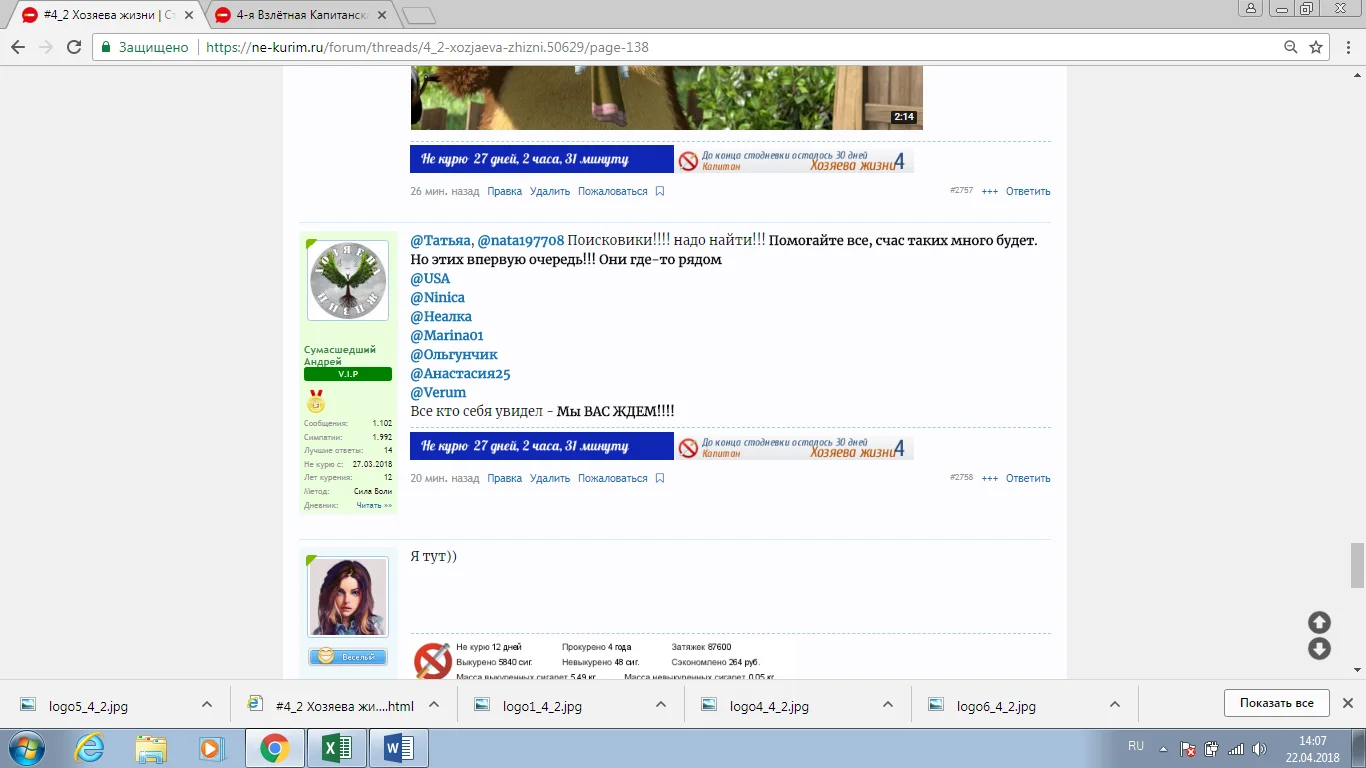Jump to top with the up-arrow circle
This screenshot has height=768, width=1366.
[1319, 622]
